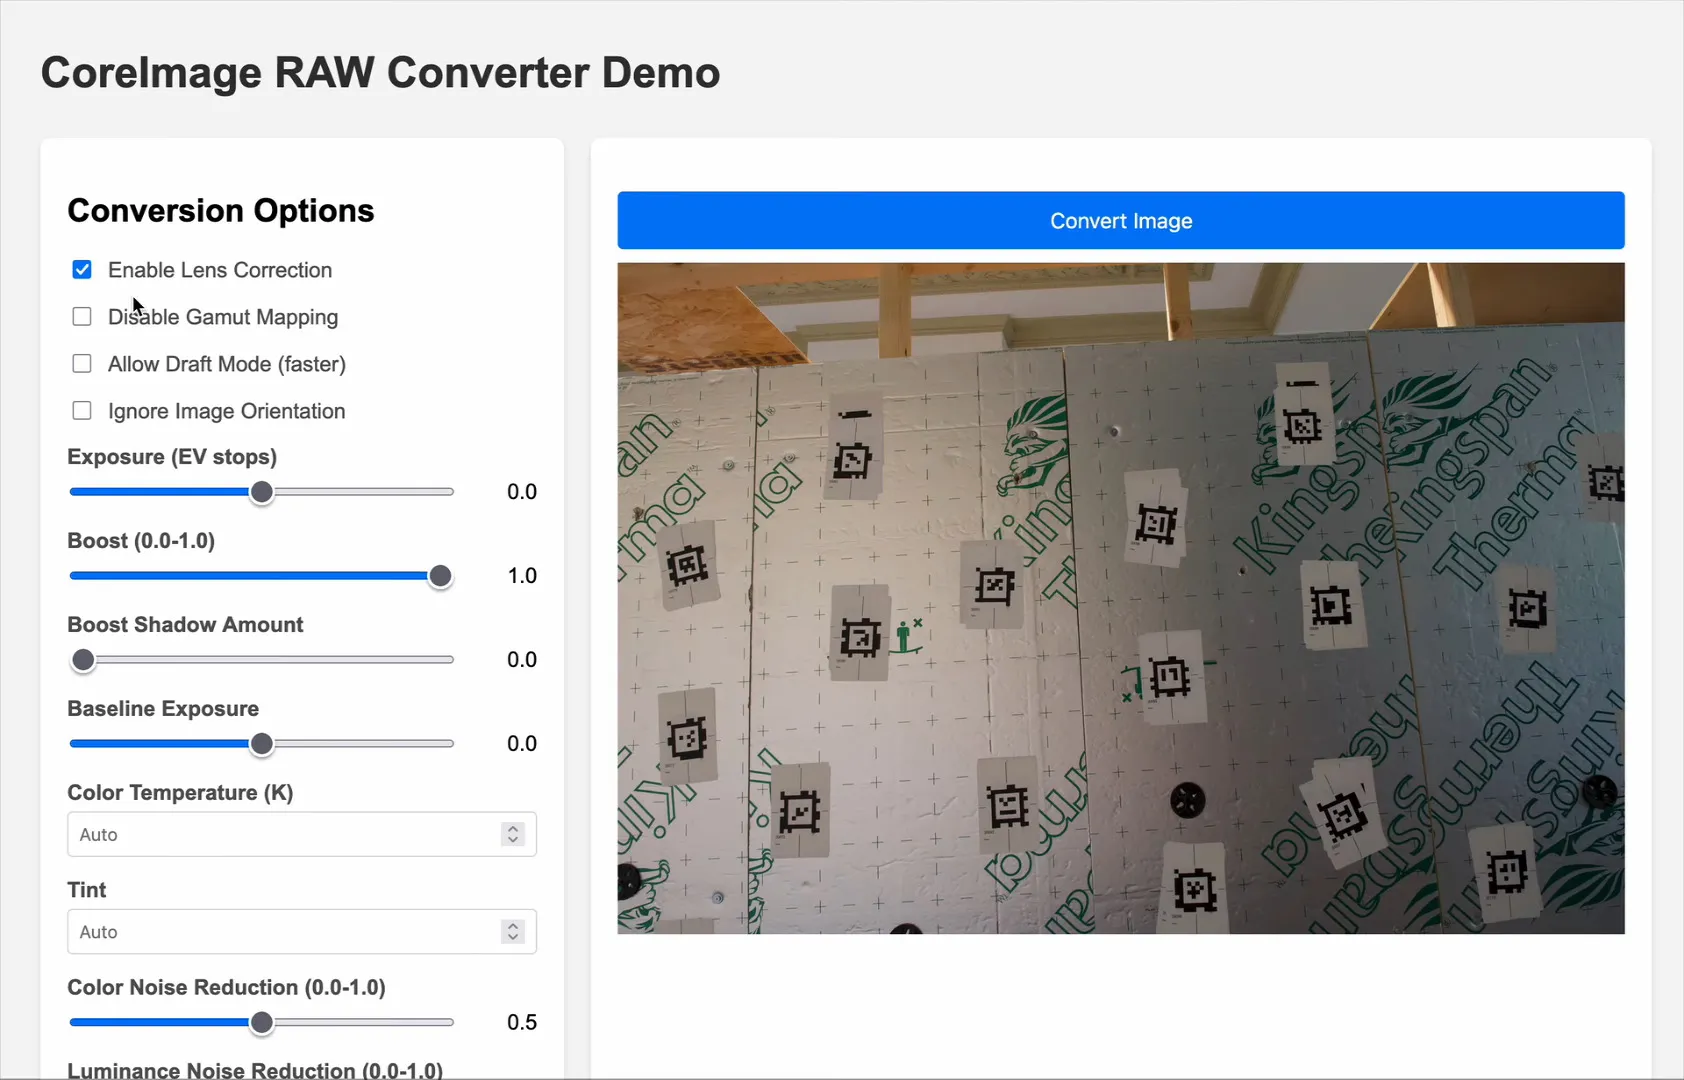This screenshot has width=1684, height=1080.
Task: Open the Color Temperature stepper control
Action: [513, 834]
